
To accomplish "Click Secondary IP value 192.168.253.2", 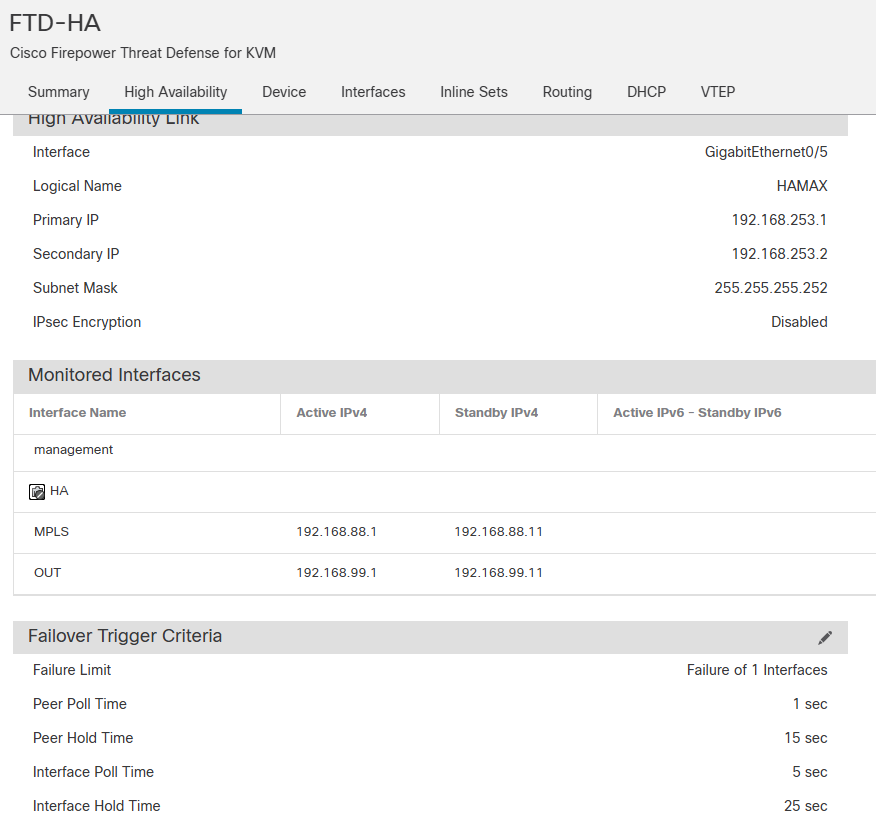I will click(779, 254).
